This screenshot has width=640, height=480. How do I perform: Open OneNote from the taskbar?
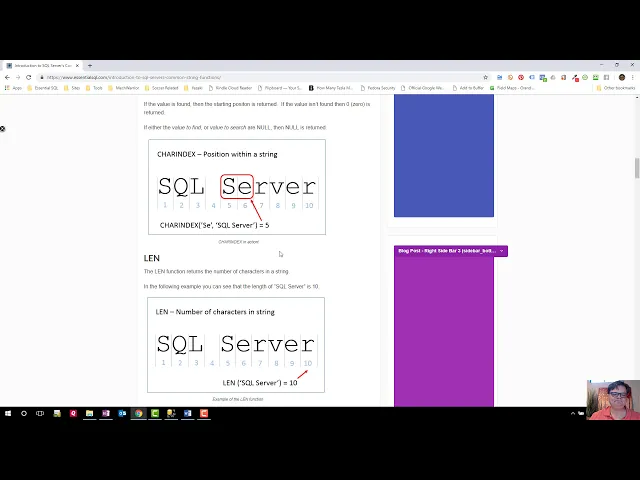coord(106,413)
